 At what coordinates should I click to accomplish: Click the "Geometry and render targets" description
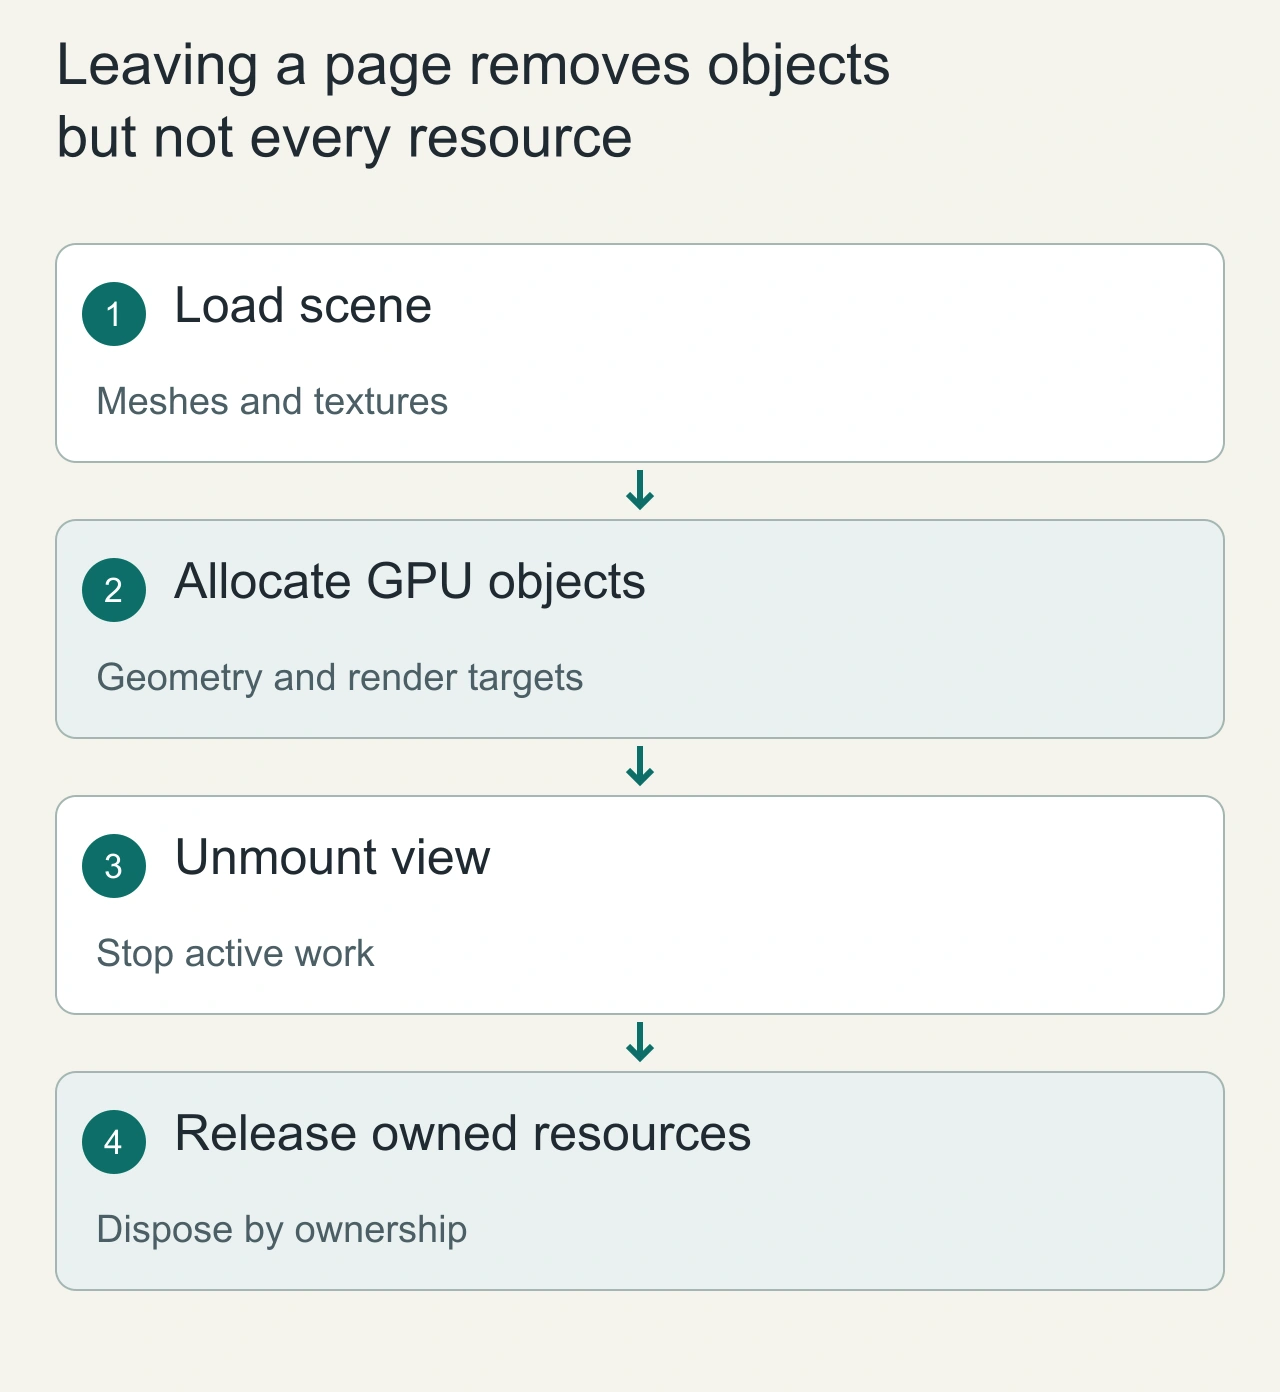(x=340, y=677)
